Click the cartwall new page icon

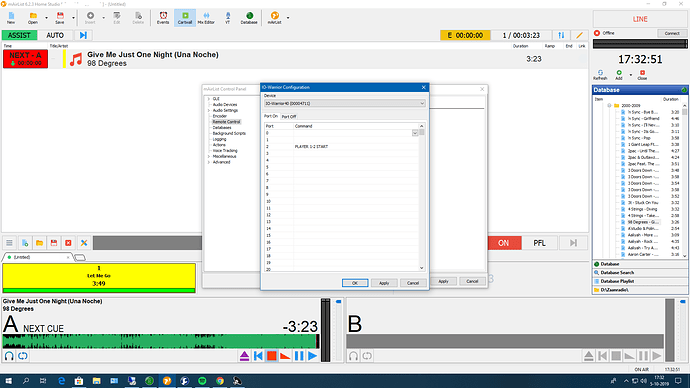pyautogui.click(x=25, y=243)
